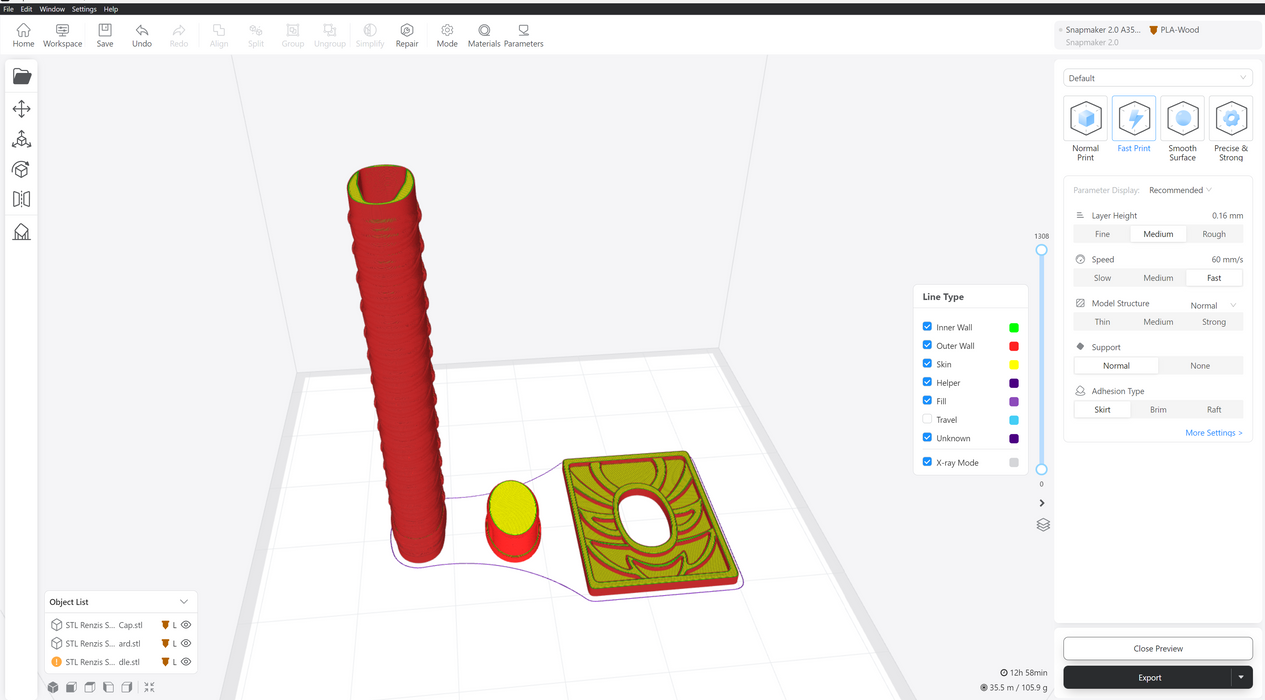Collapse the Object List panel
This screenshot has width=1265, height=700.
[184, 602]
